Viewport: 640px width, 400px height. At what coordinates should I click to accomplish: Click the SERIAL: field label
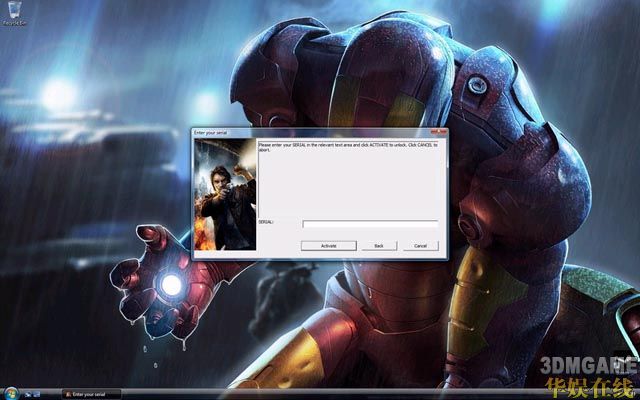point(266,222)
